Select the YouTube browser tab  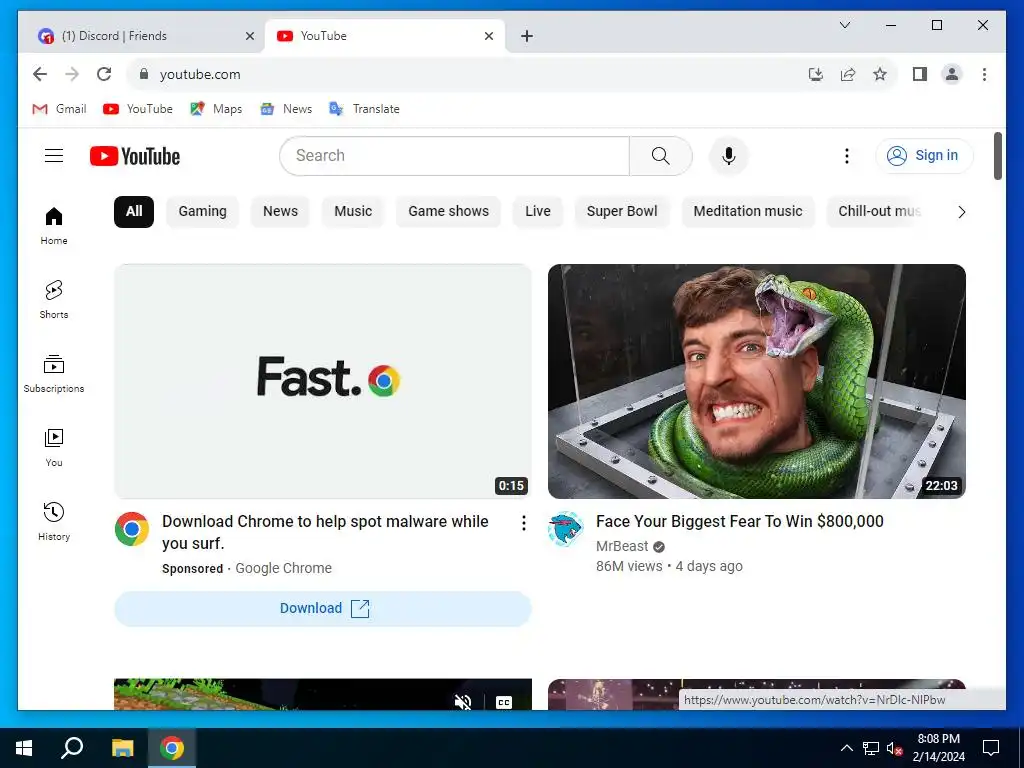(x=385, y=36)
